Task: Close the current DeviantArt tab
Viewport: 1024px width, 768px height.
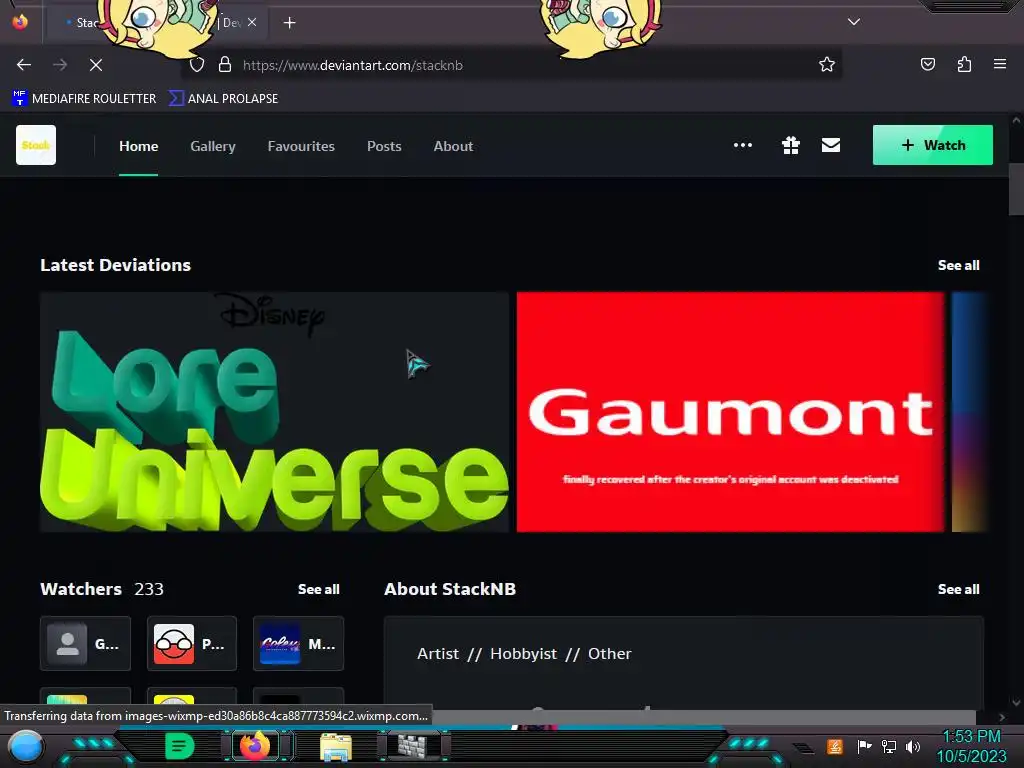Action: click(x=252, y=22)
